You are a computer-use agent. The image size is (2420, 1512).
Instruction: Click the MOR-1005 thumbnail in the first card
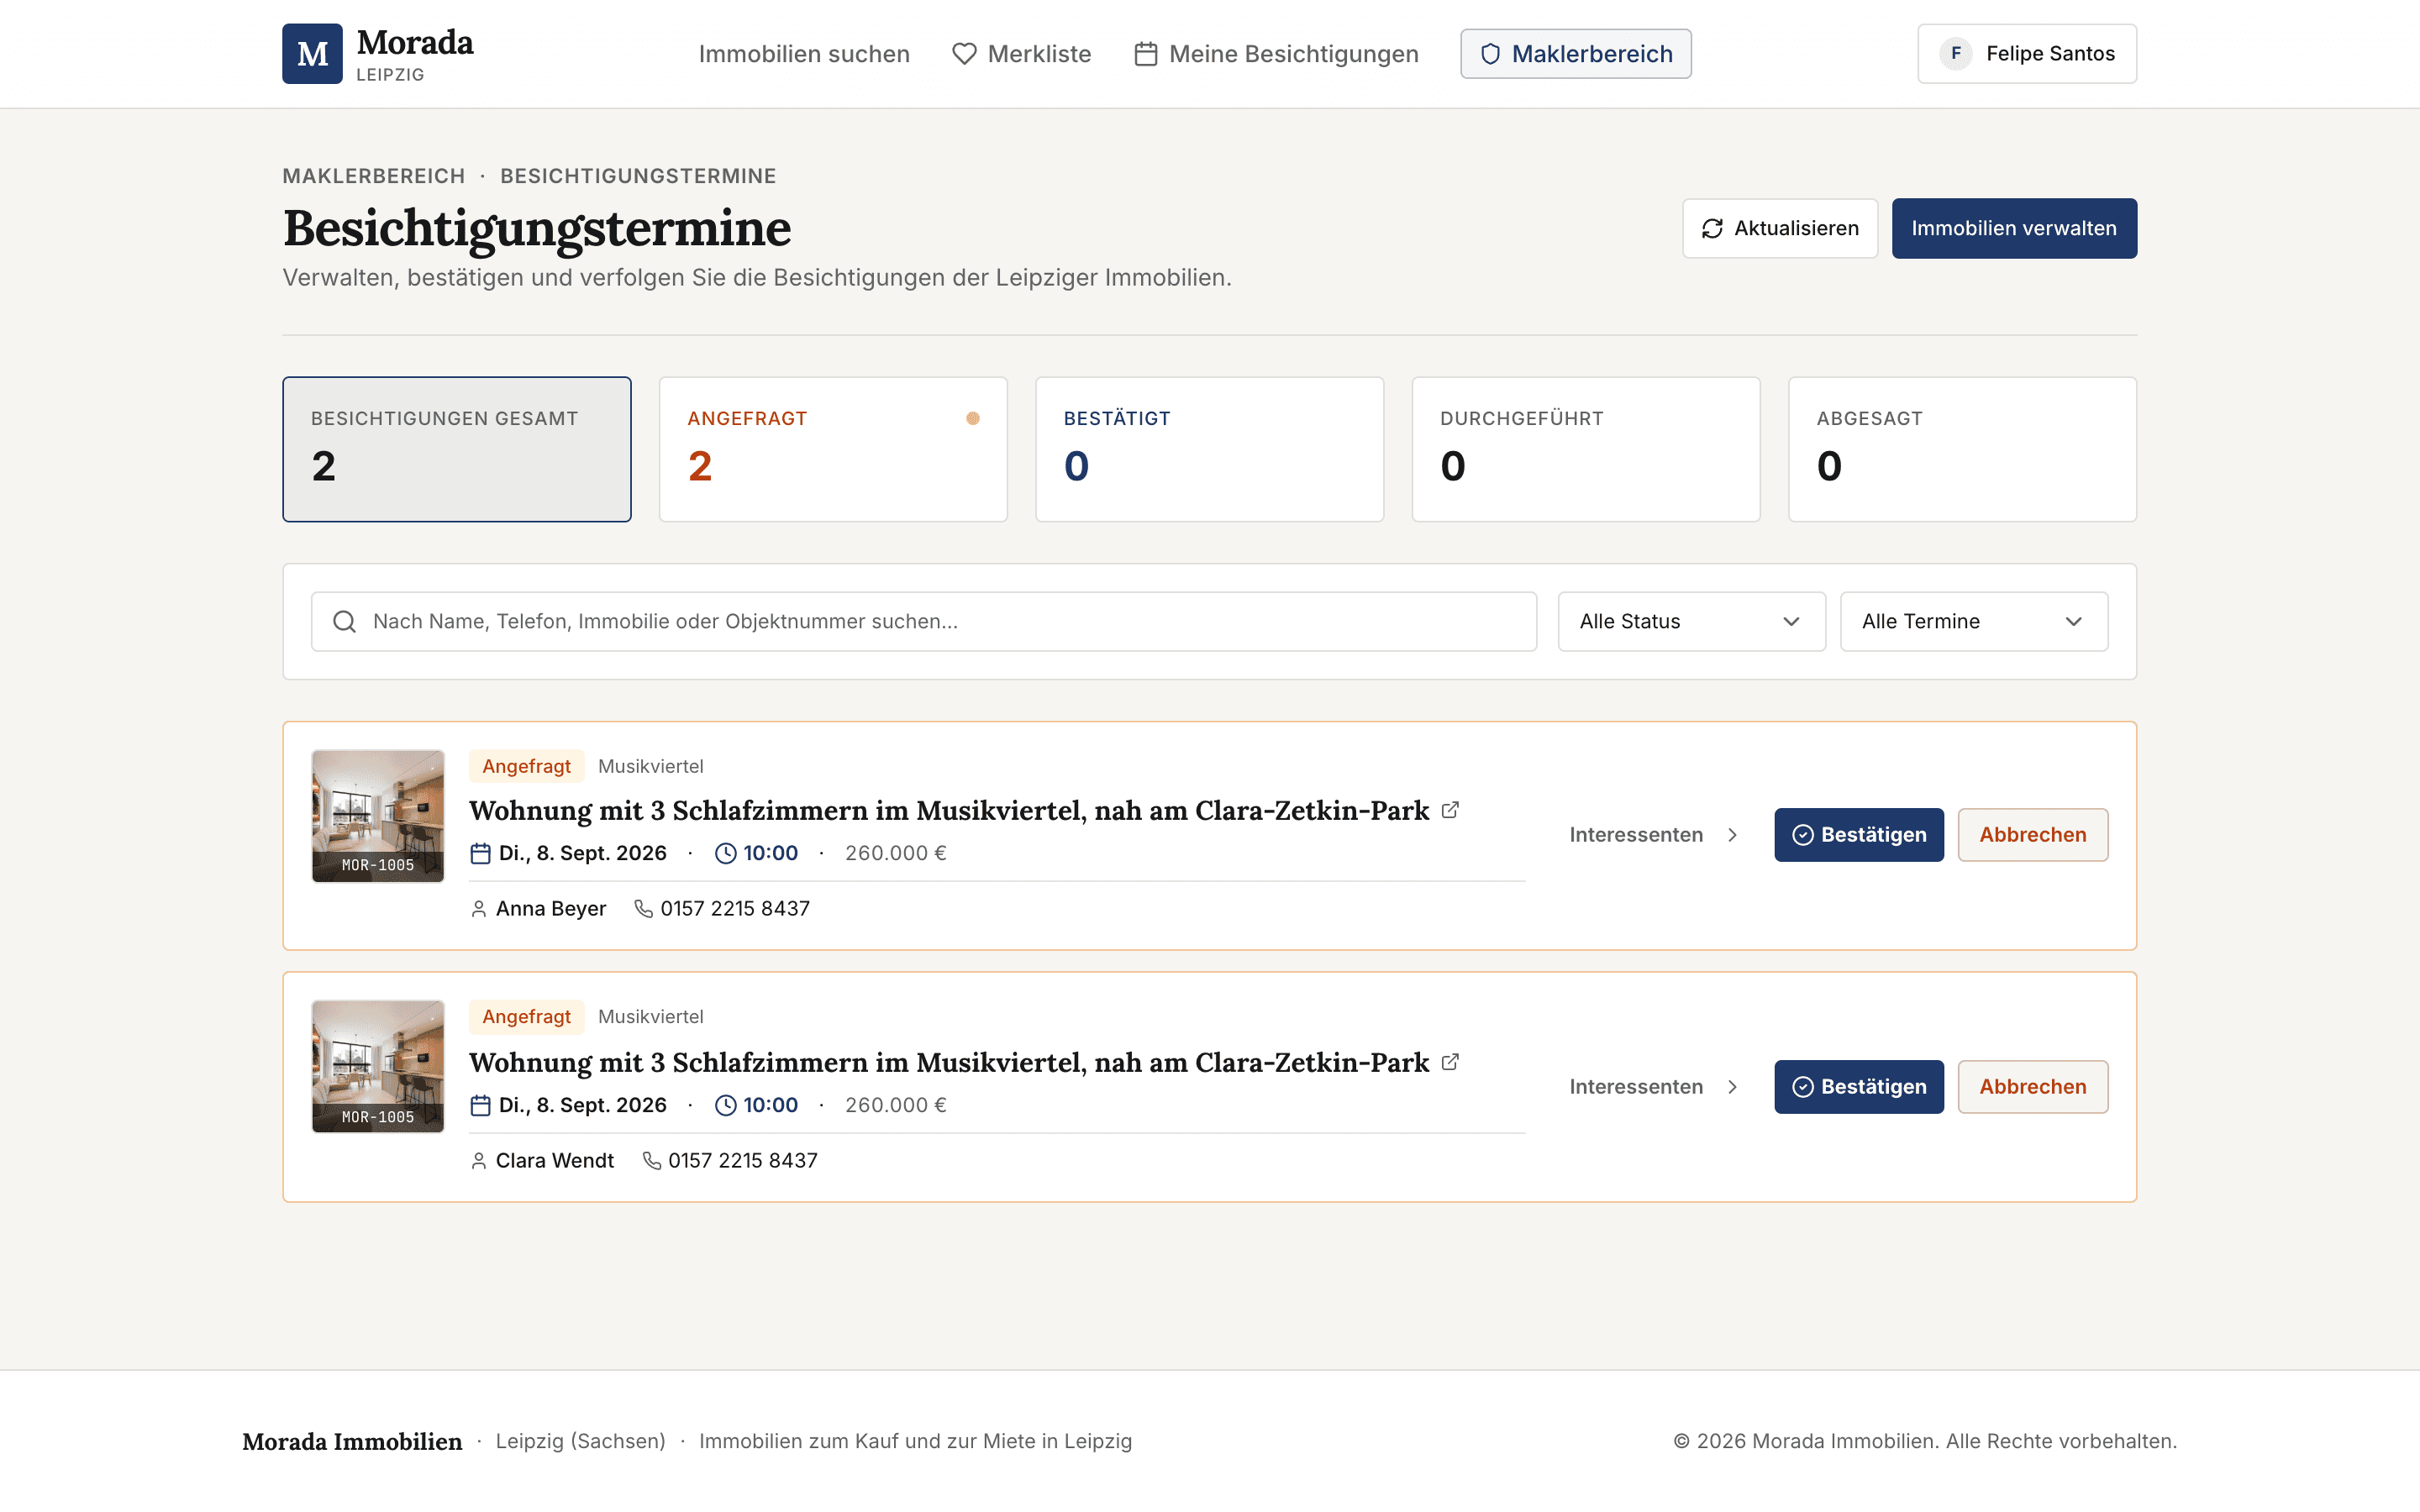pyautogui.click(x=378, y=816)
